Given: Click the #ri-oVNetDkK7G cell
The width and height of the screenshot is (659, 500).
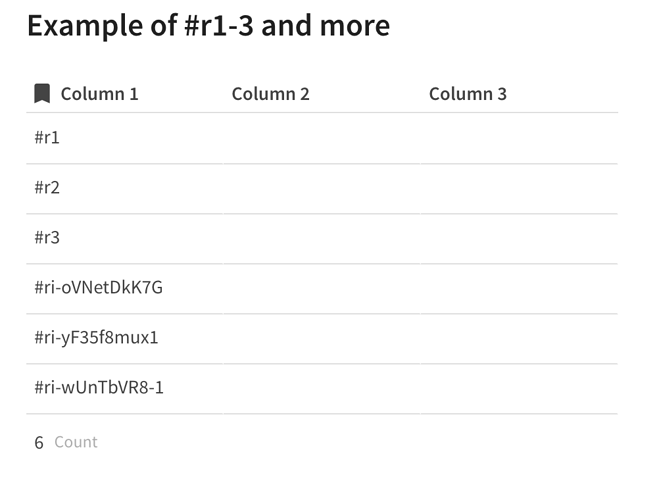Looking at the screenshot, I should 98,288.
